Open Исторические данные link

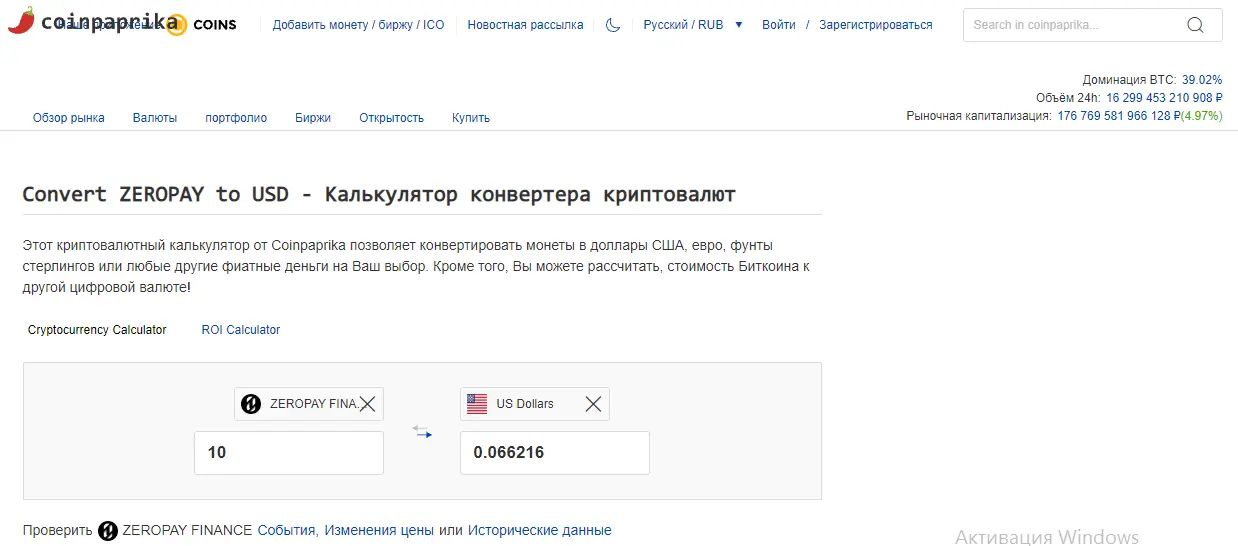tap(540, 531)
